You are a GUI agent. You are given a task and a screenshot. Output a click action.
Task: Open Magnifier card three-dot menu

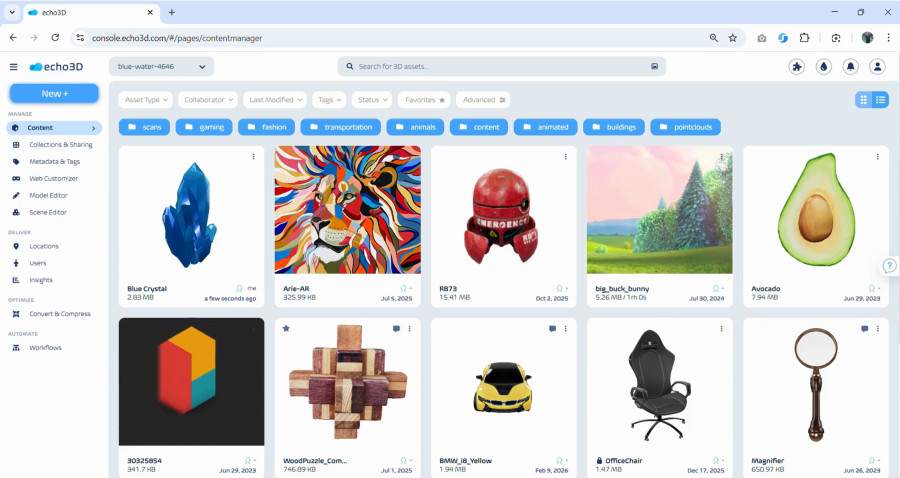[x=878, y=328]
